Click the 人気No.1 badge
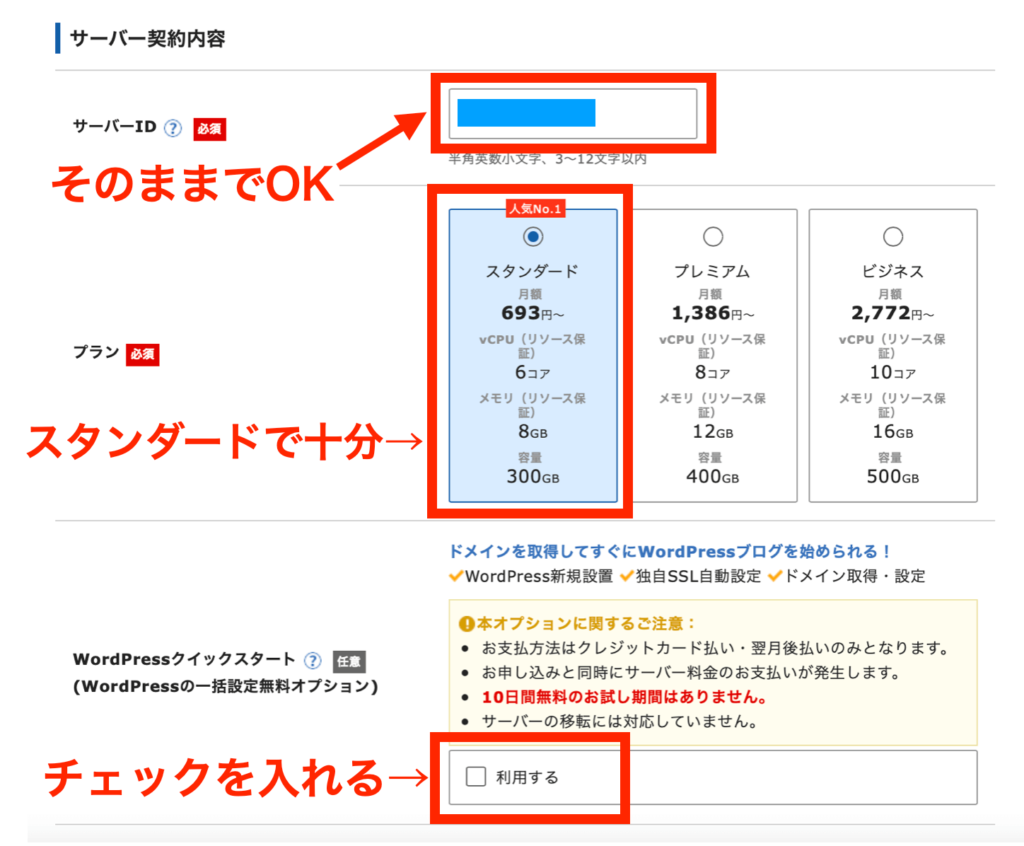This screenshot has width=1024, height=846. [x=536, y=209]
